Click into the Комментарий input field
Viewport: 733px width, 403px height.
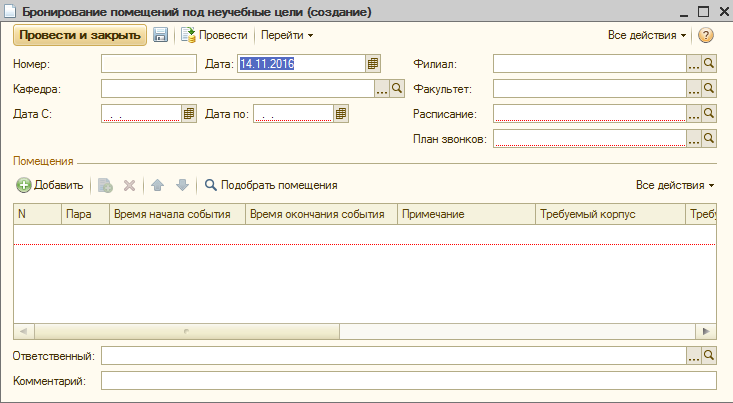tap(409, 381)
